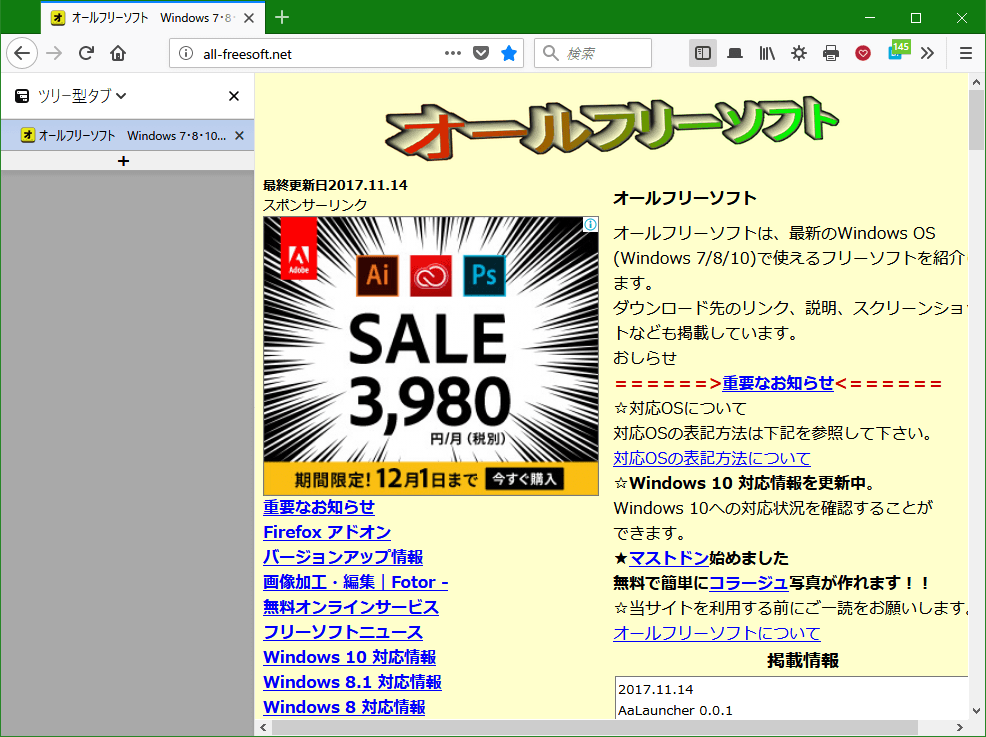Viewport: 986px width, 737px height.
Task: Open the Library toolbar icon
Action: point(766,53)
